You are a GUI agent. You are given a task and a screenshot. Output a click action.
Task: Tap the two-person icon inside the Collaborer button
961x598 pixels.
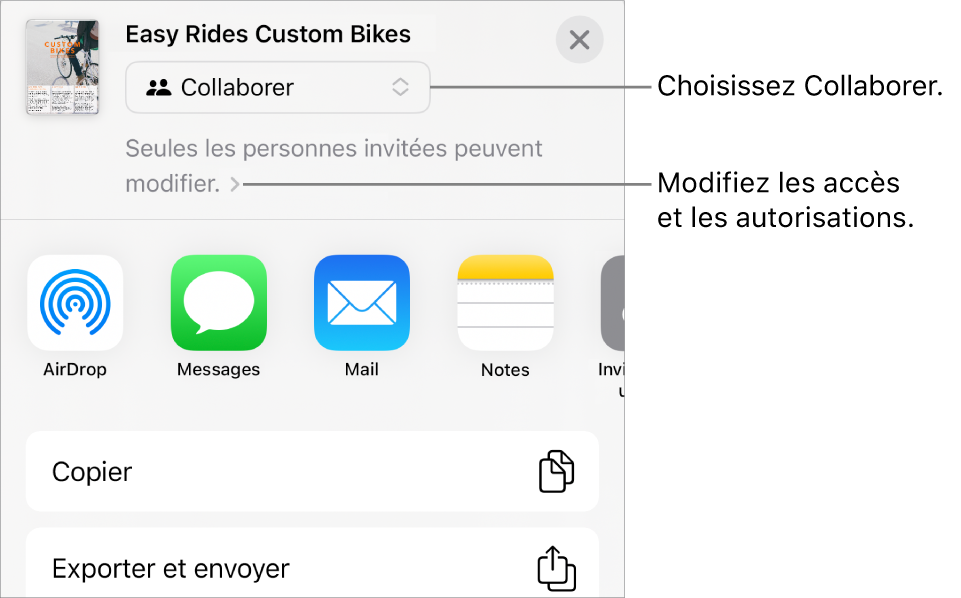(x=160, y=87)
